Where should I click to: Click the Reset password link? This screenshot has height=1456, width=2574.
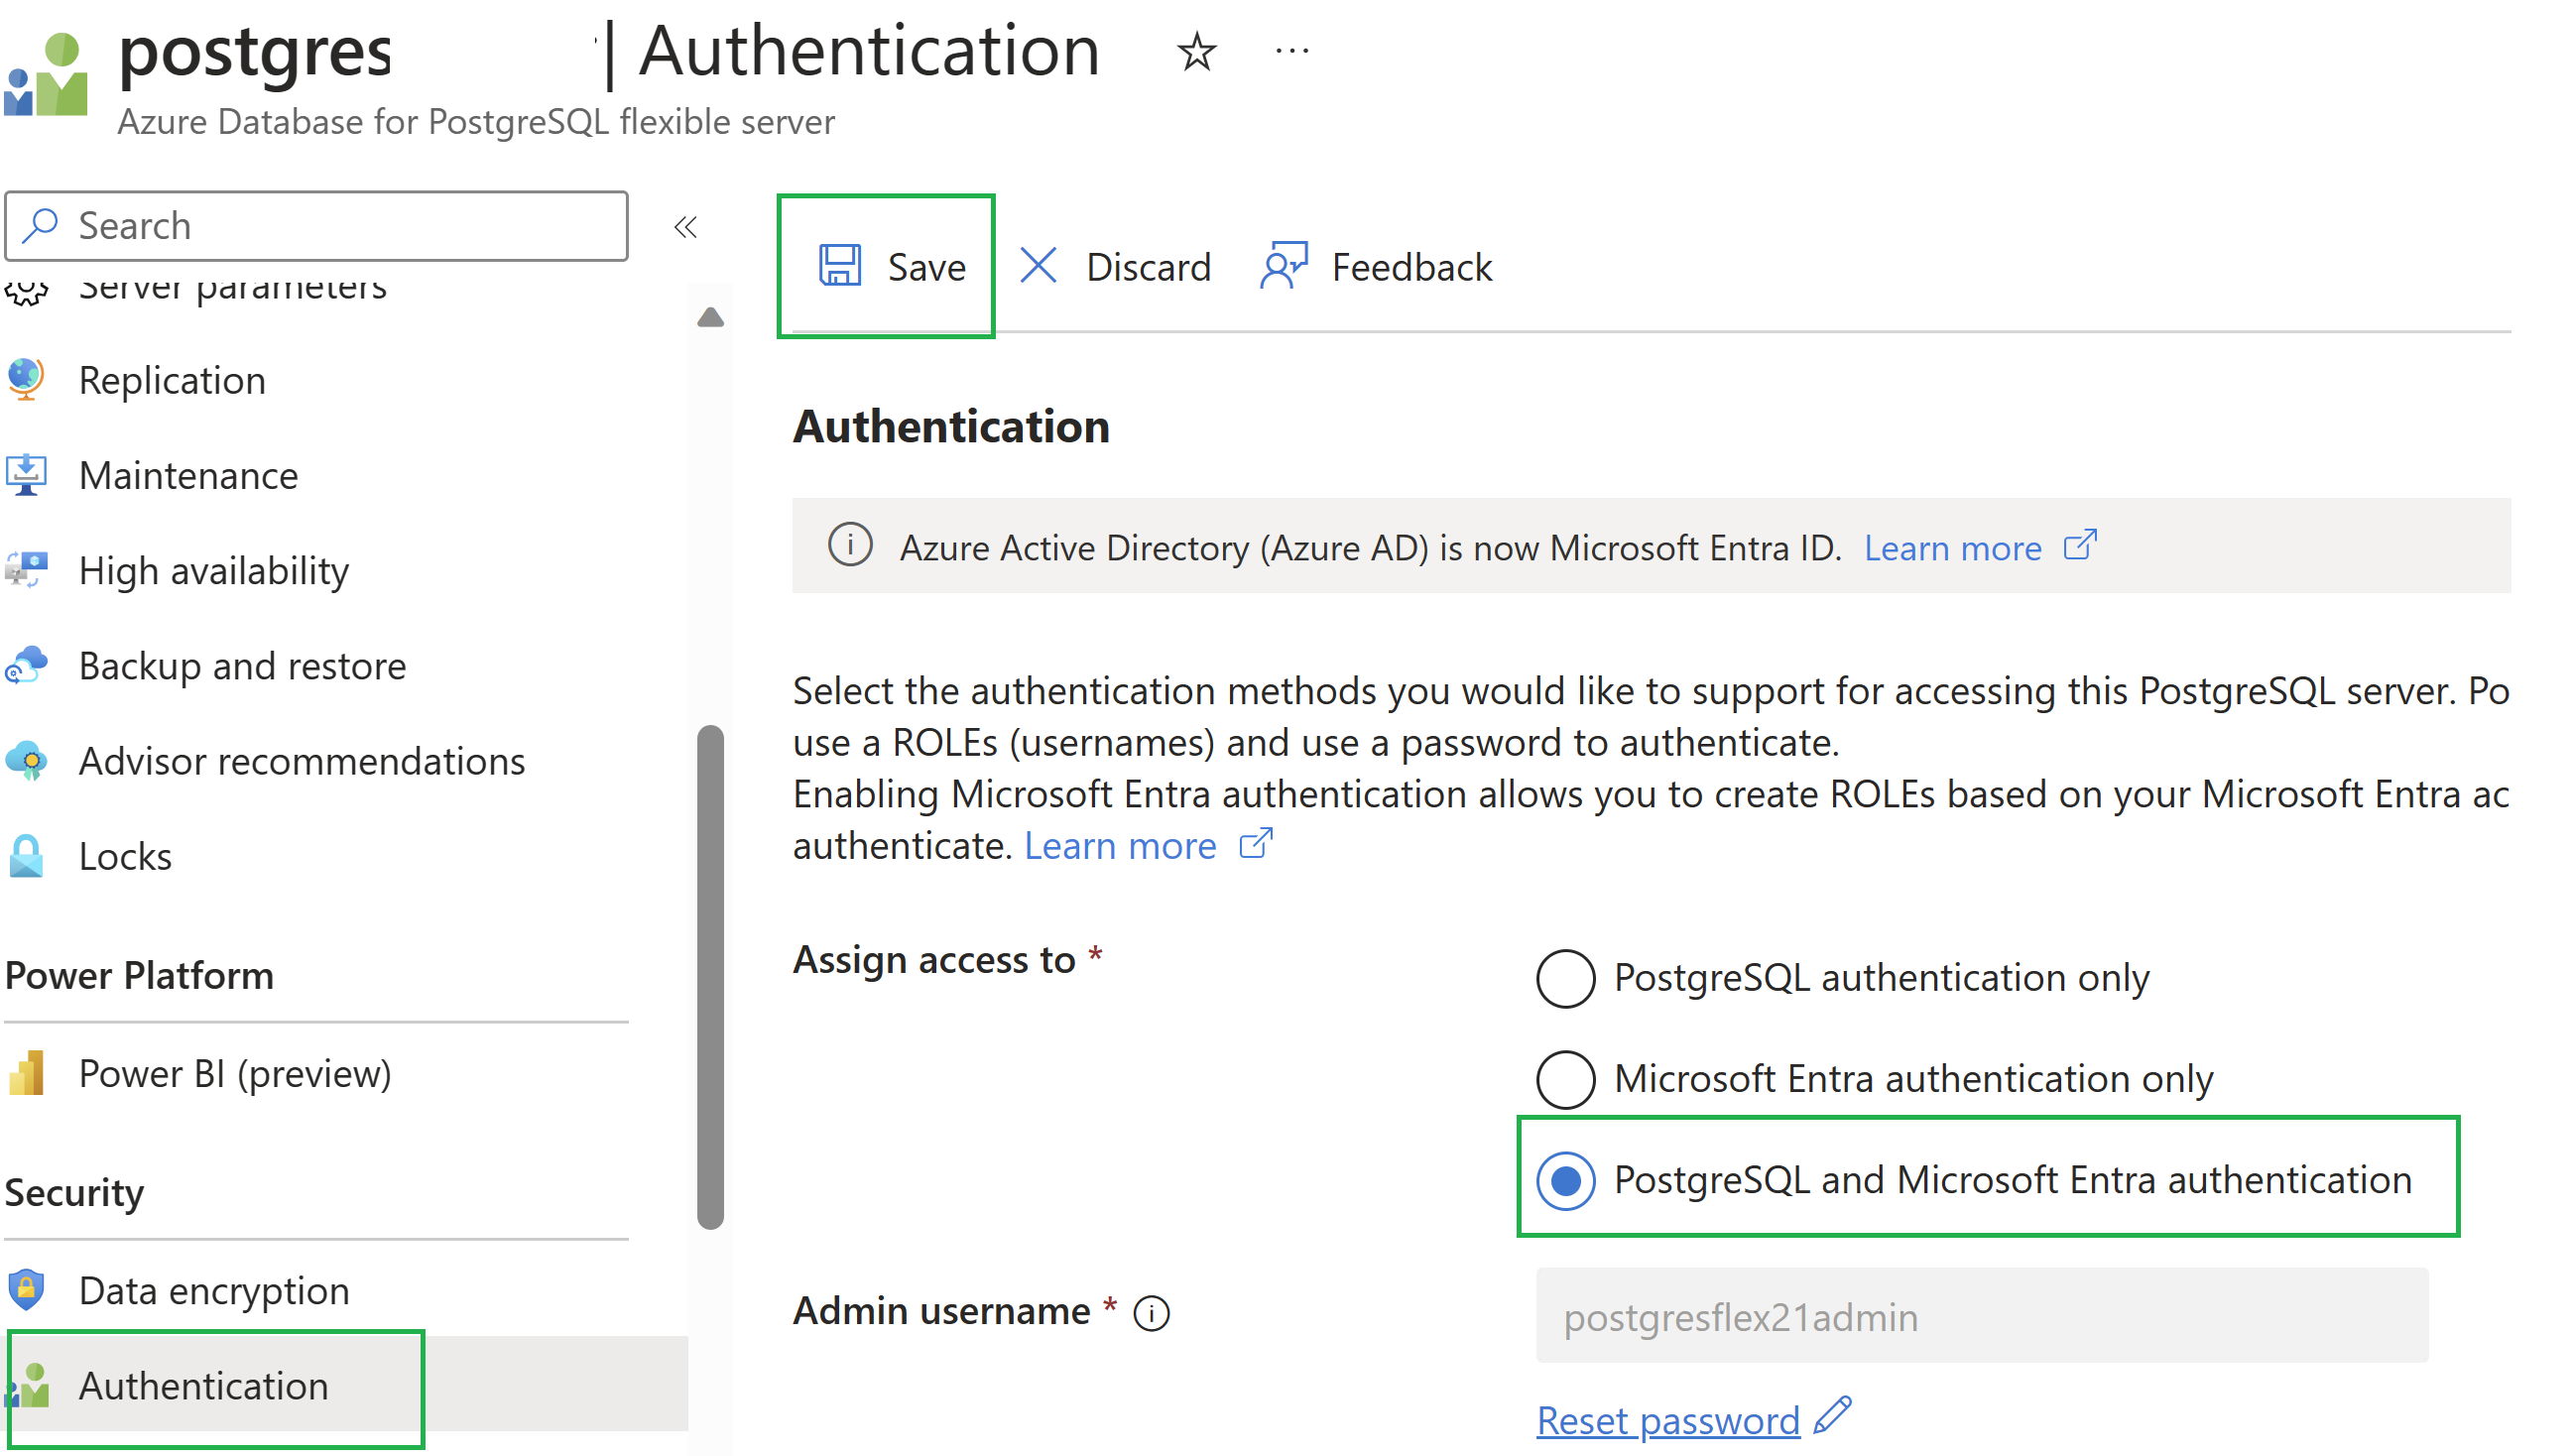1667,1420
